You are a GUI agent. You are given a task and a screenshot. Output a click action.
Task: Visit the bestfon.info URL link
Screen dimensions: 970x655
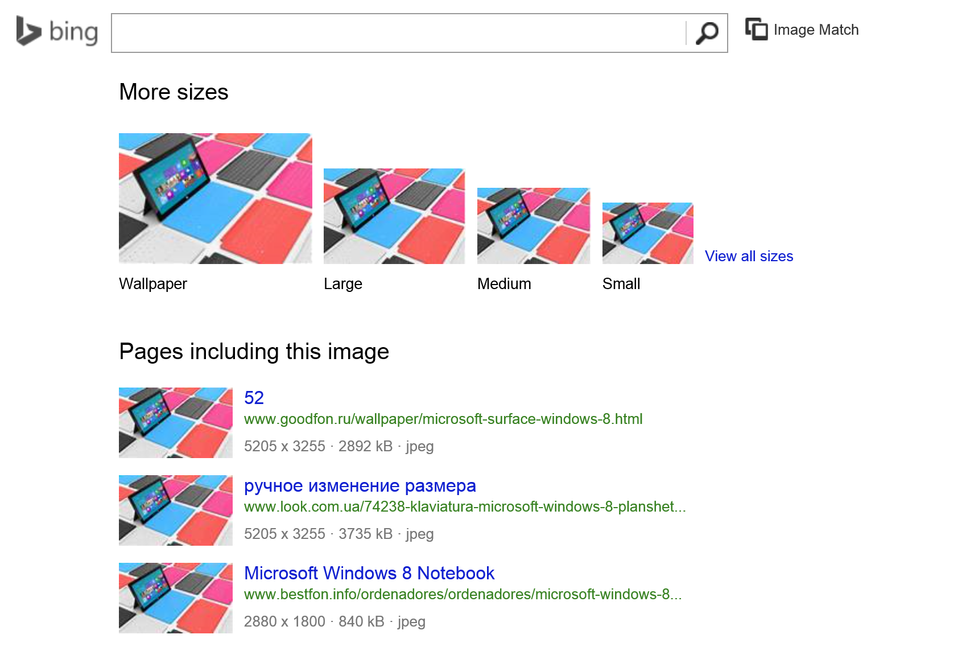click(x=463, y=594)
